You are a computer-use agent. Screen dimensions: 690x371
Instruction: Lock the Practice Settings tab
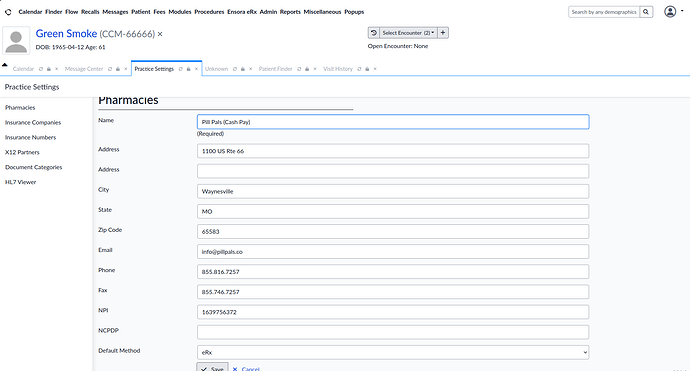coord(188,69)
